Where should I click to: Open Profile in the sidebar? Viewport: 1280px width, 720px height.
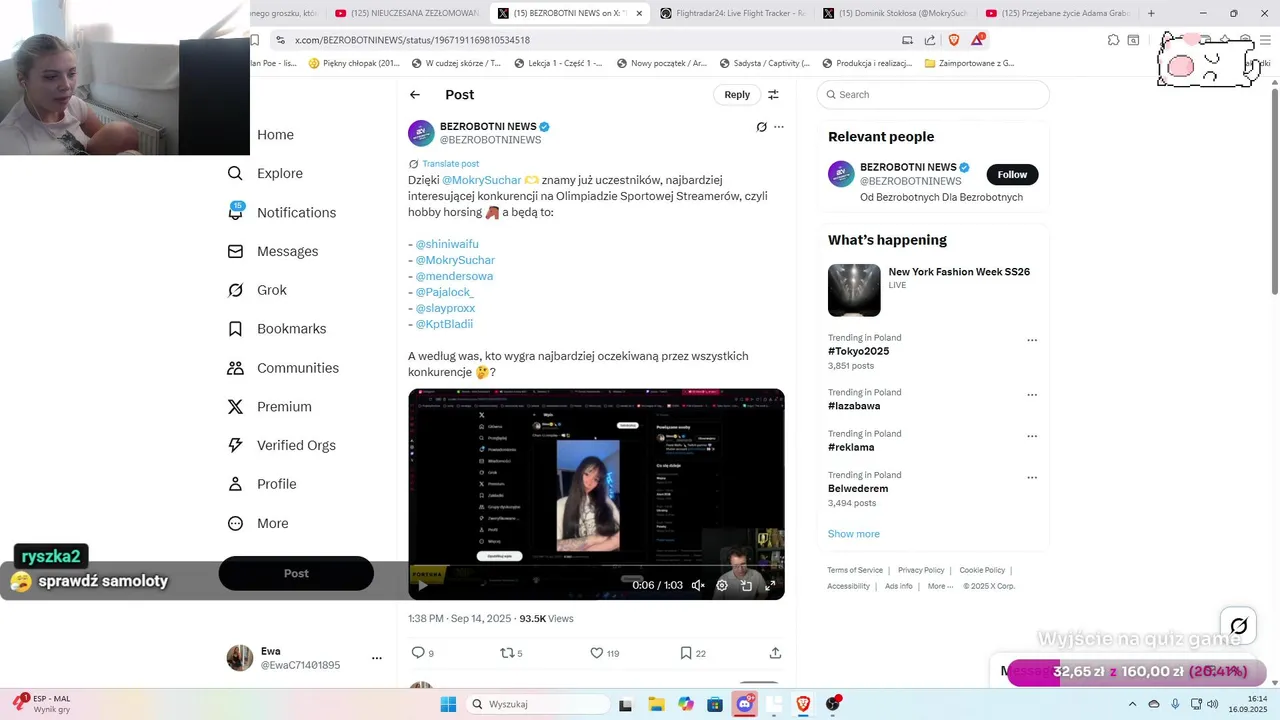(262, 484)
